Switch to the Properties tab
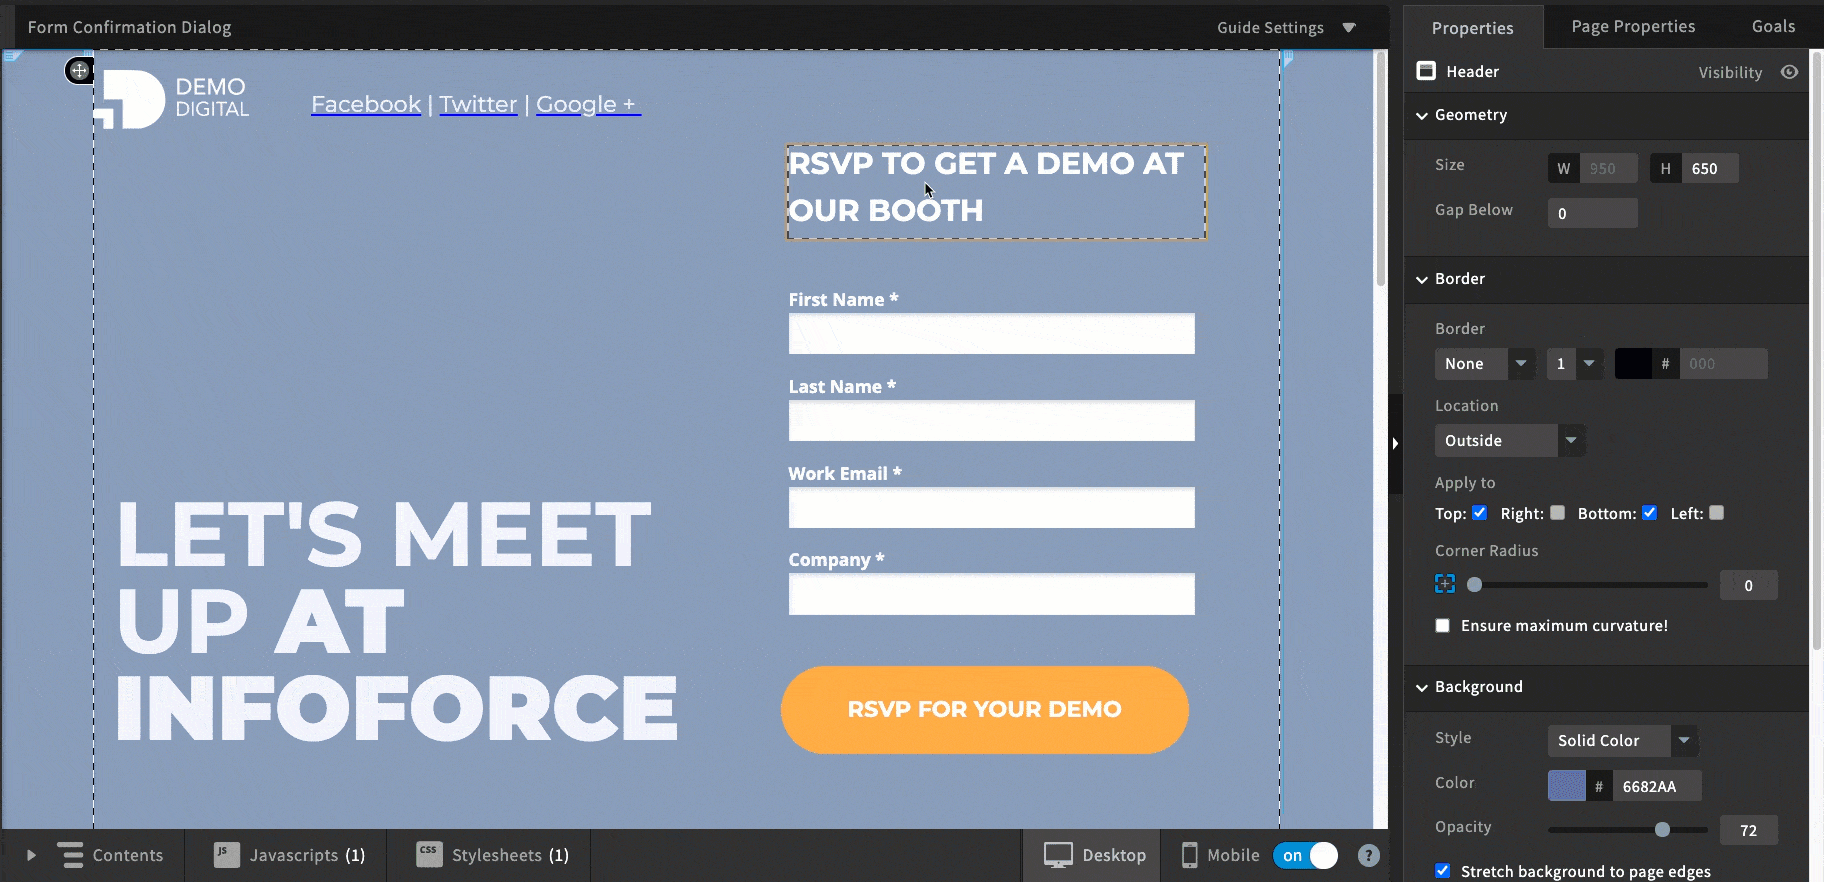 pyautogui.click(x=1472, y=28)
